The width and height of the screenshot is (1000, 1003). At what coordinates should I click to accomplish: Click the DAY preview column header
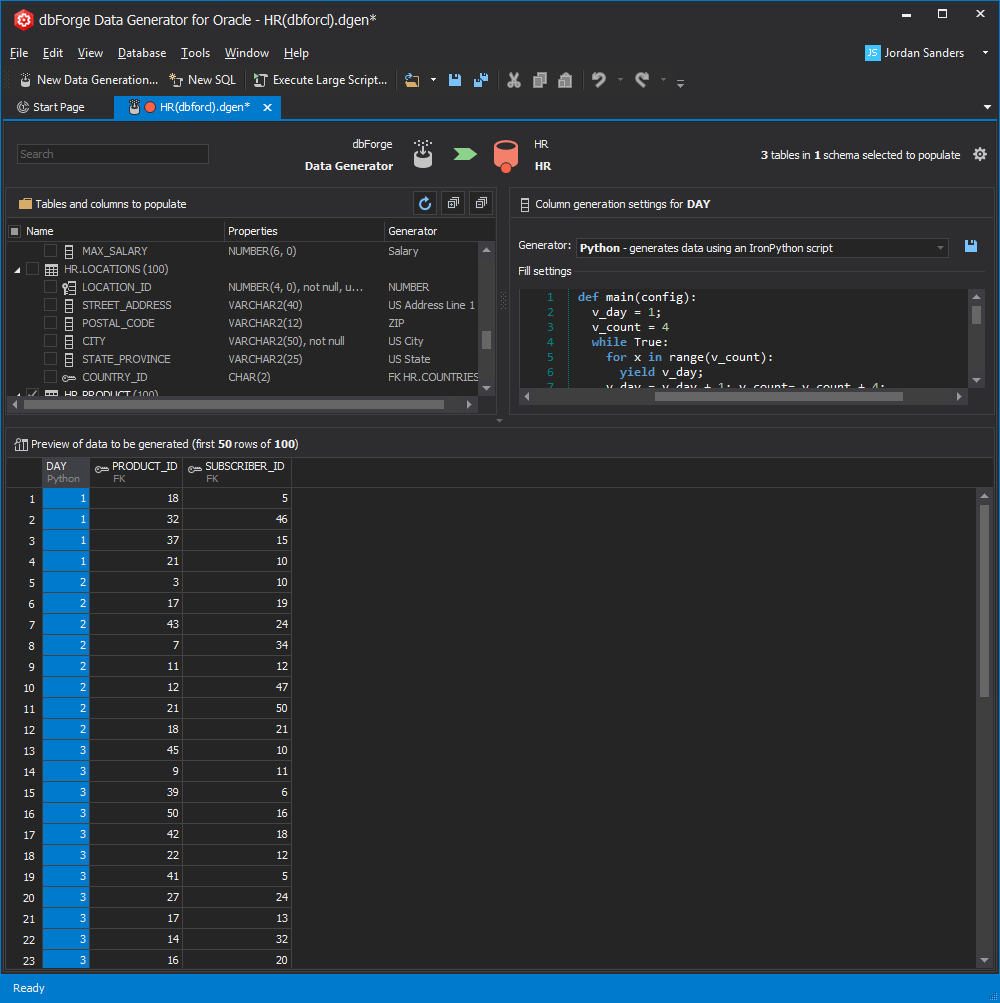(66, 472)
